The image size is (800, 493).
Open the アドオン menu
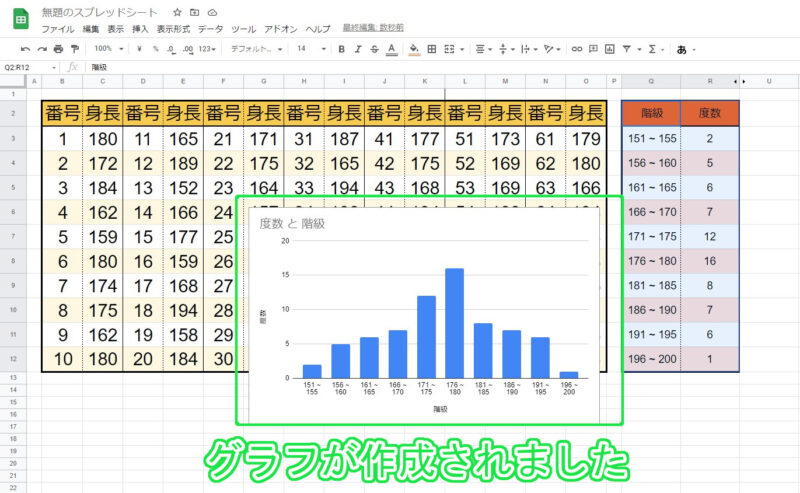click(x=281, y=29)
